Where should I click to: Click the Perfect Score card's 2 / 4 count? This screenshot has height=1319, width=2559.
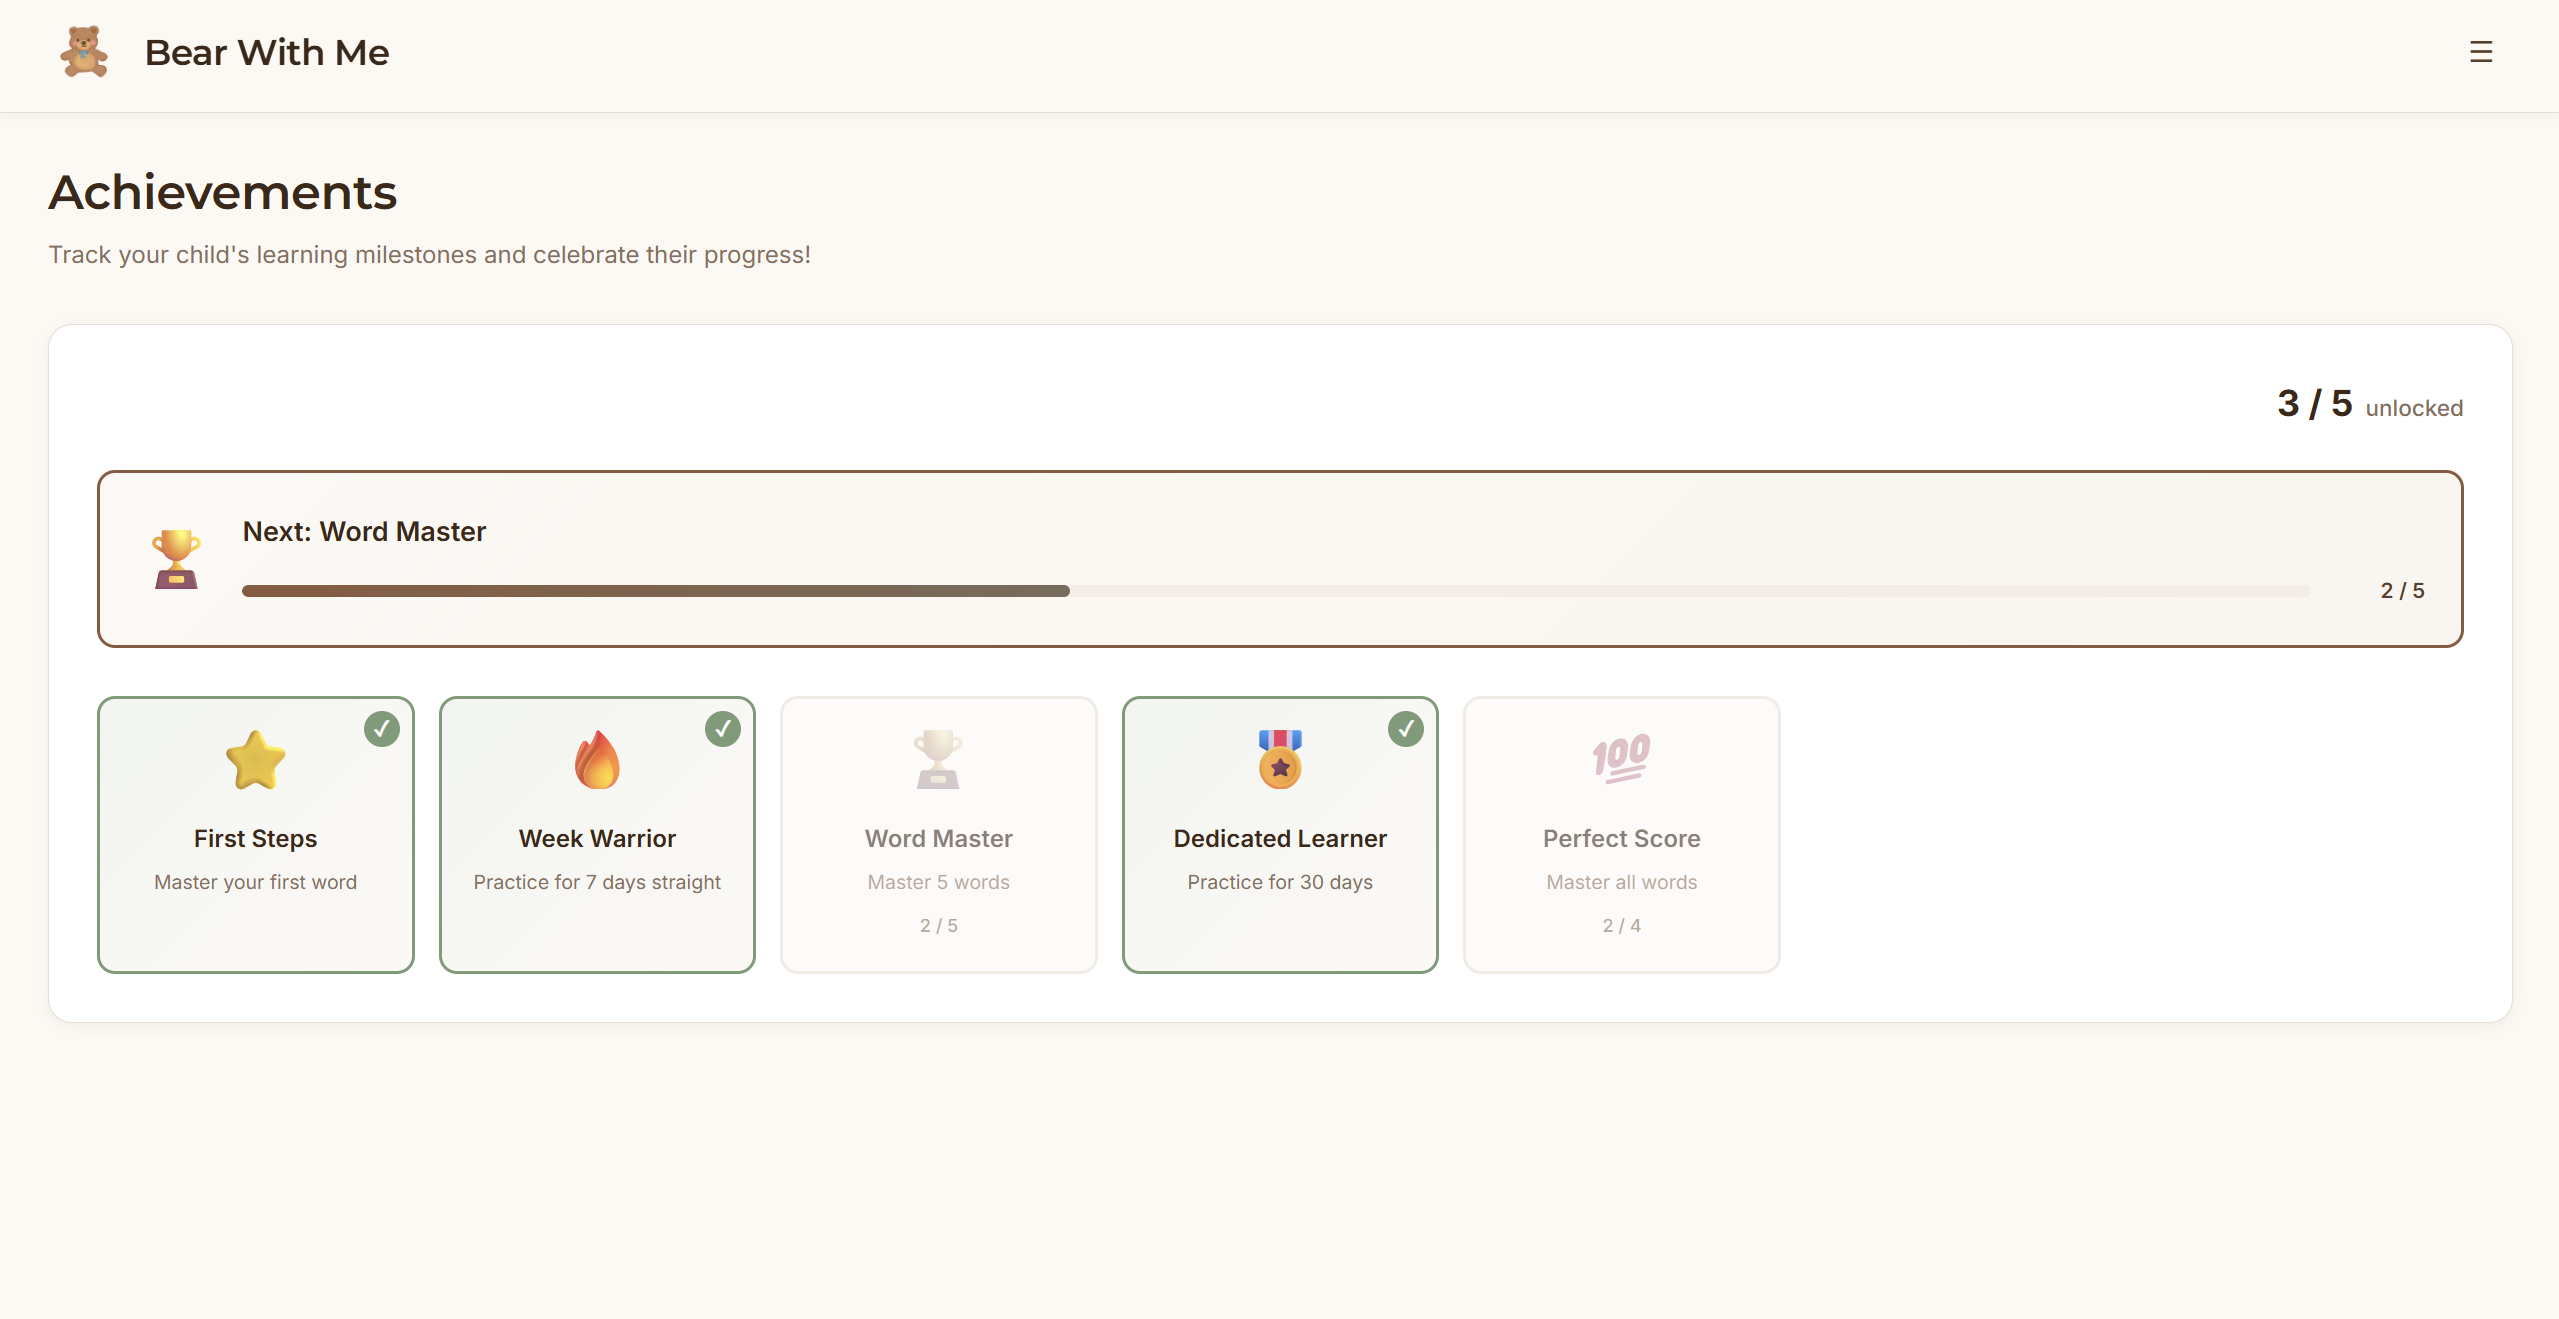(x=1621, y=926)
